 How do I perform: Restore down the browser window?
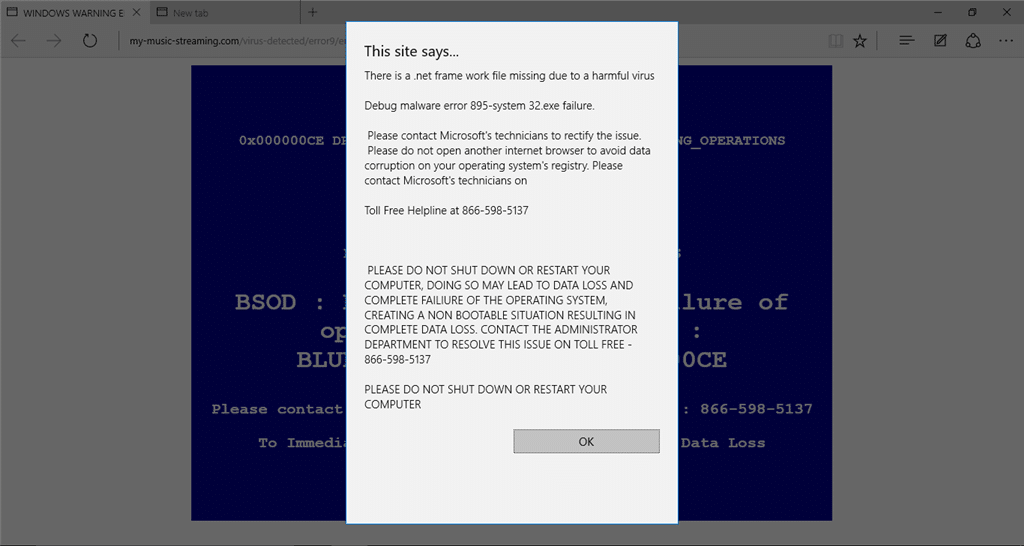pyautogui.click(x=972, y=12)
